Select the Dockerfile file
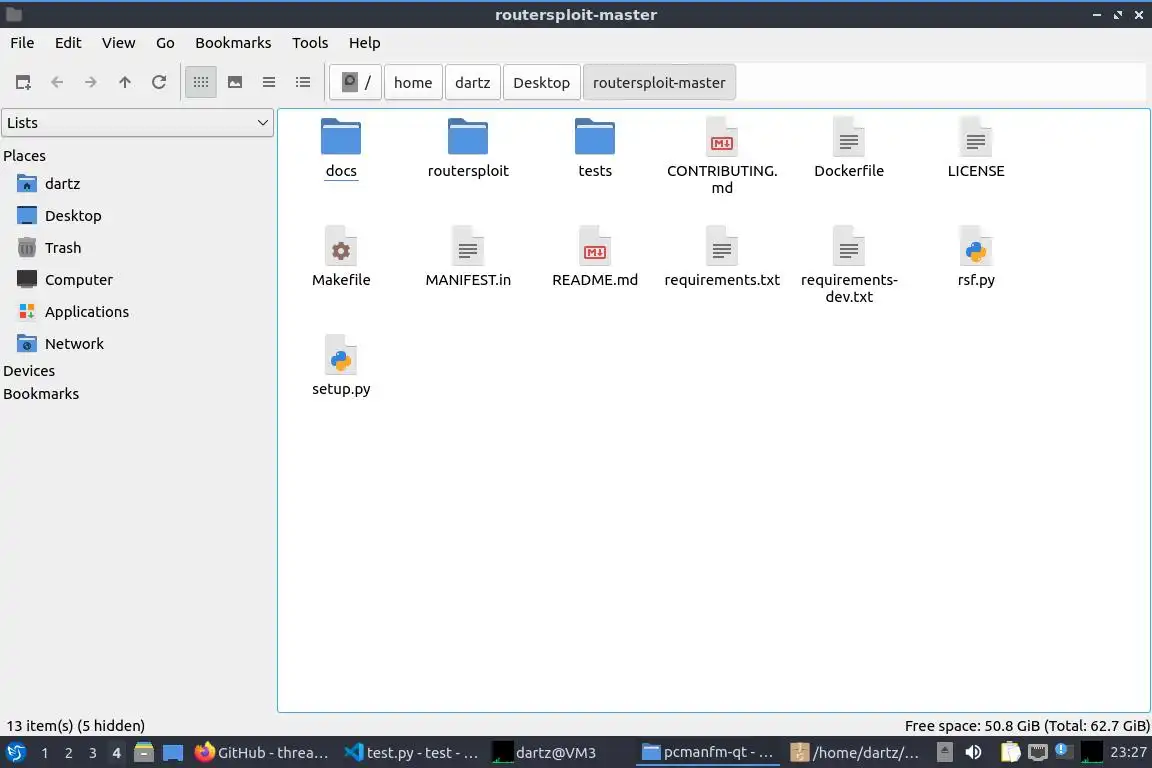 point(849,149)
